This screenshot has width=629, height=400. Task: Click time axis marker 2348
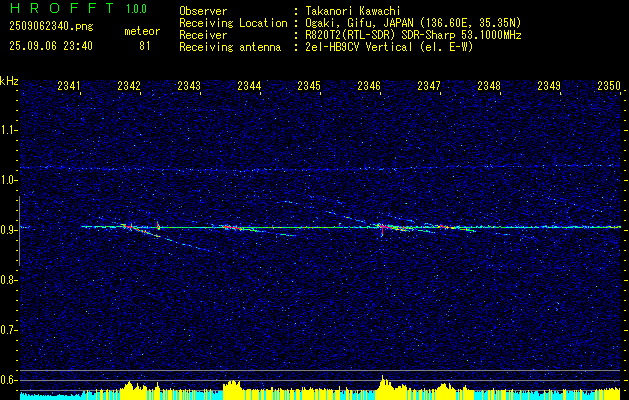coord(489,85)
